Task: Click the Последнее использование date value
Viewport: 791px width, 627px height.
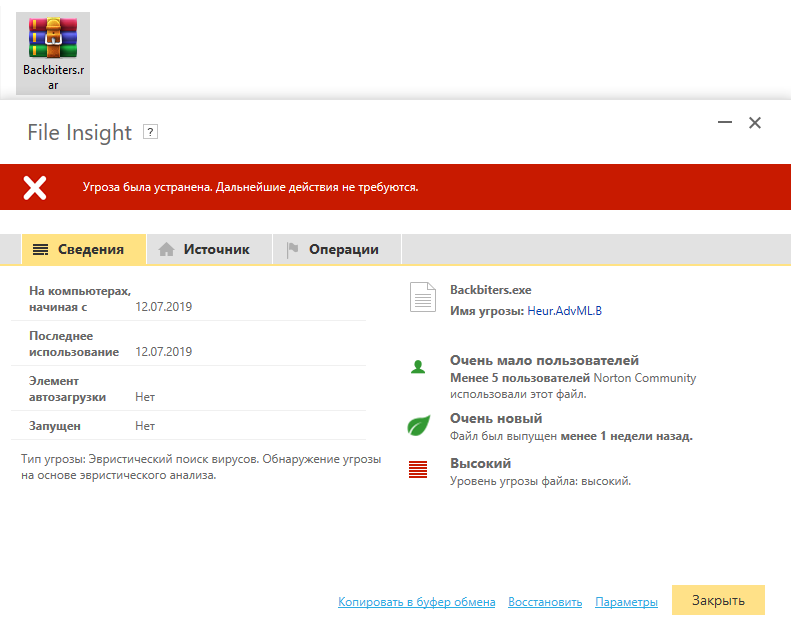Action: point(163,352)
